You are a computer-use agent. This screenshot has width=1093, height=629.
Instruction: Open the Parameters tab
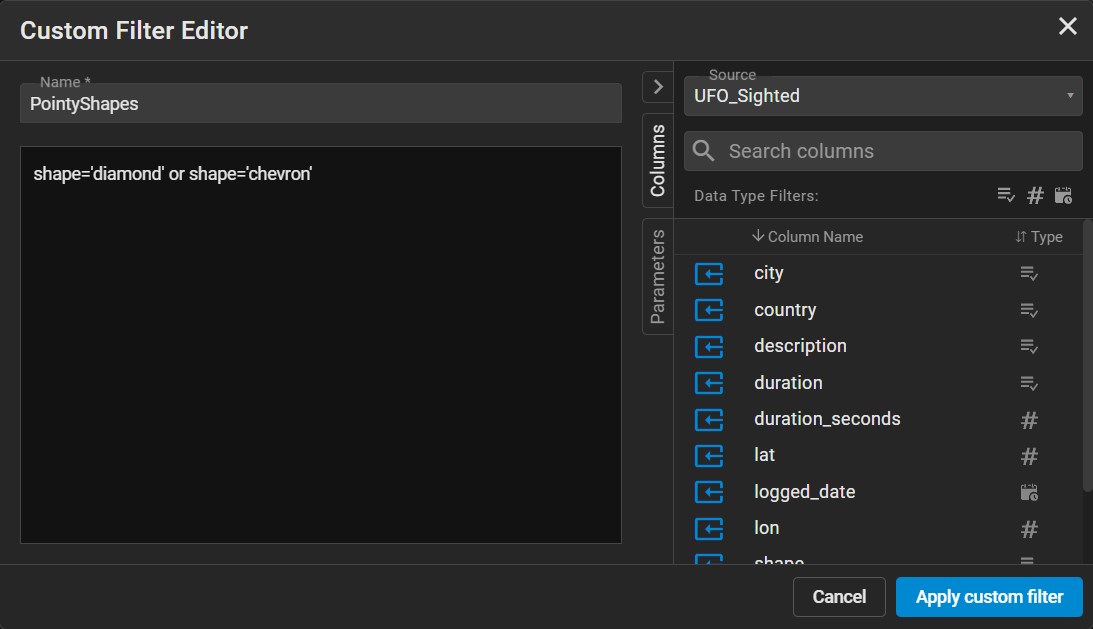(x=657, y=276)
